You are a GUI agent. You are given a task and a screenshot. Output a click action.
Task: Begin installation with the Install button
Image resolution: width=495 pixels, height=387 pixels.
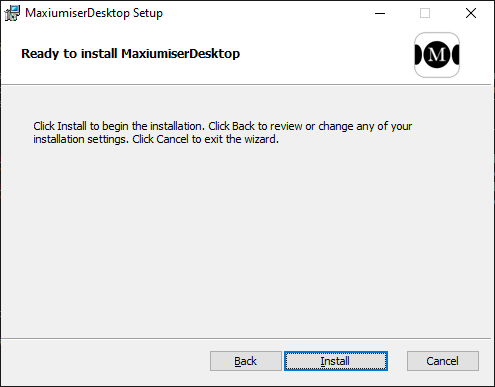click(x=336, y=361)
